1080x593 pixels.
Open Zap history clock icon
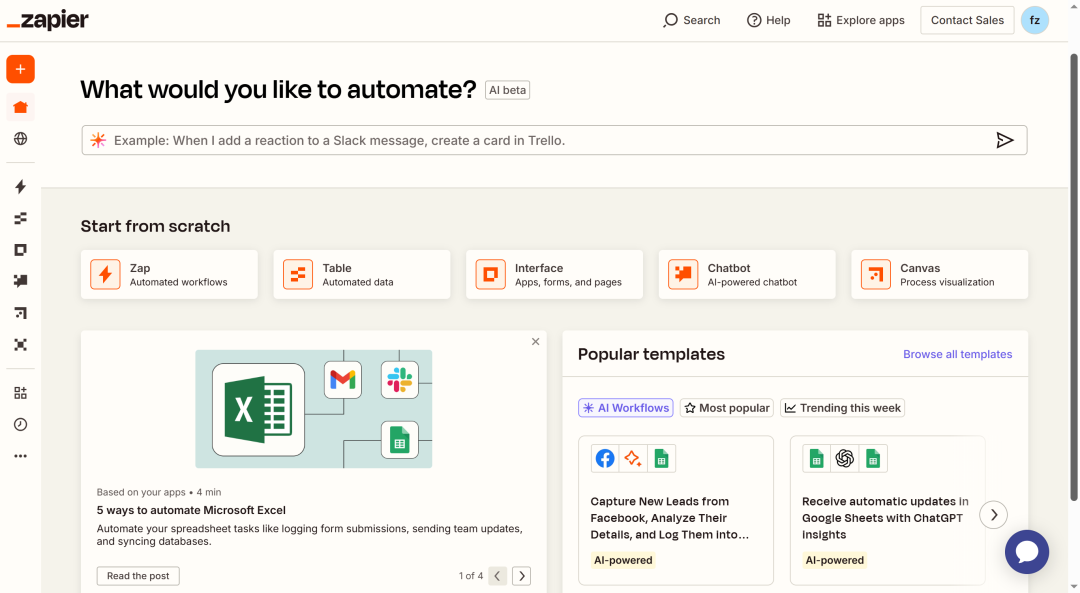pos(21,424)
